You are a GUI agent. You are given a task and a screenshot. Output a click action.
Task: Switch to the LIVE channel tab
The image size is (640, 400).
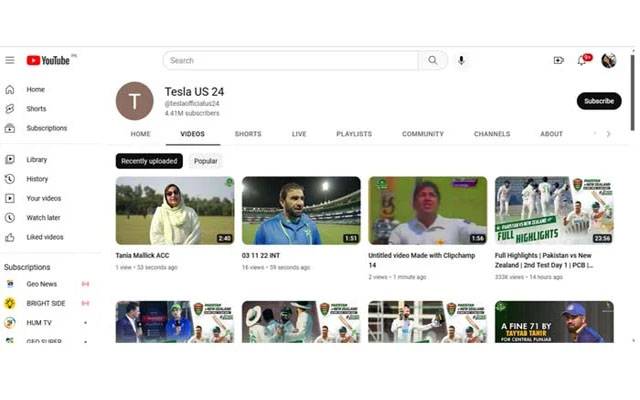coord(299,134)
